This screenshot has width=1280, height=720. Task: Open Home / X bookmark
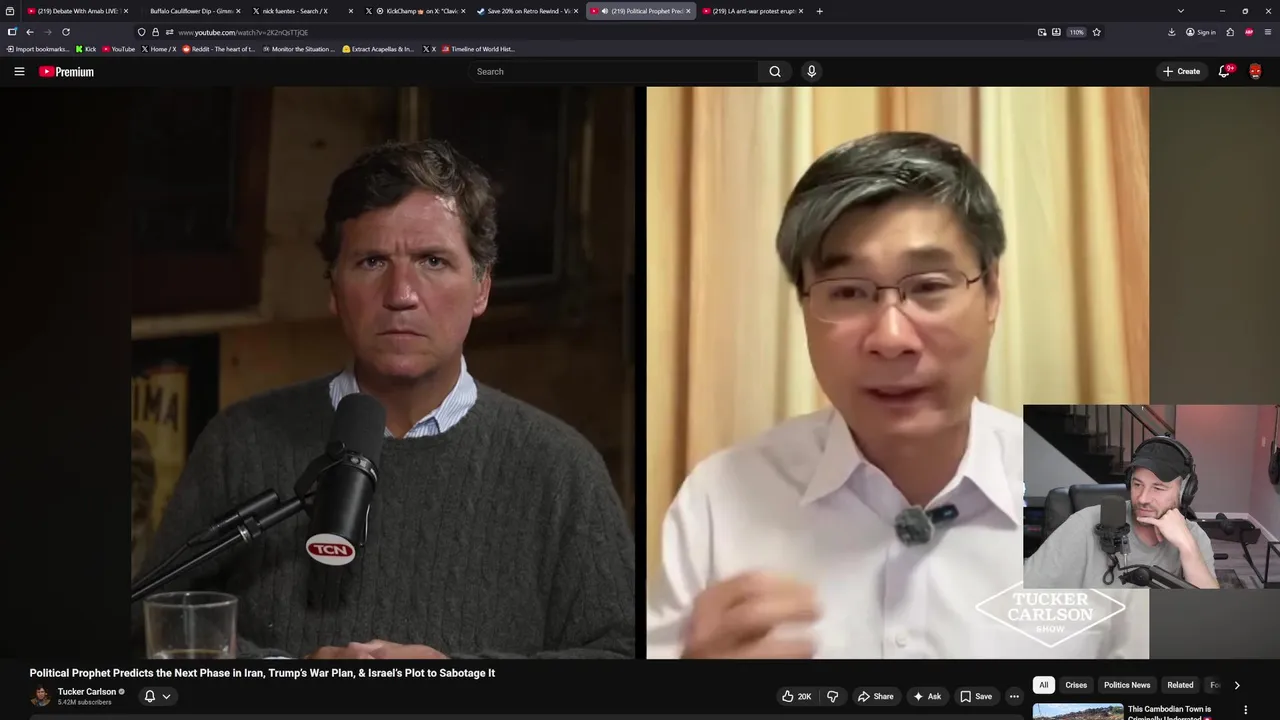tap(158, 49)
